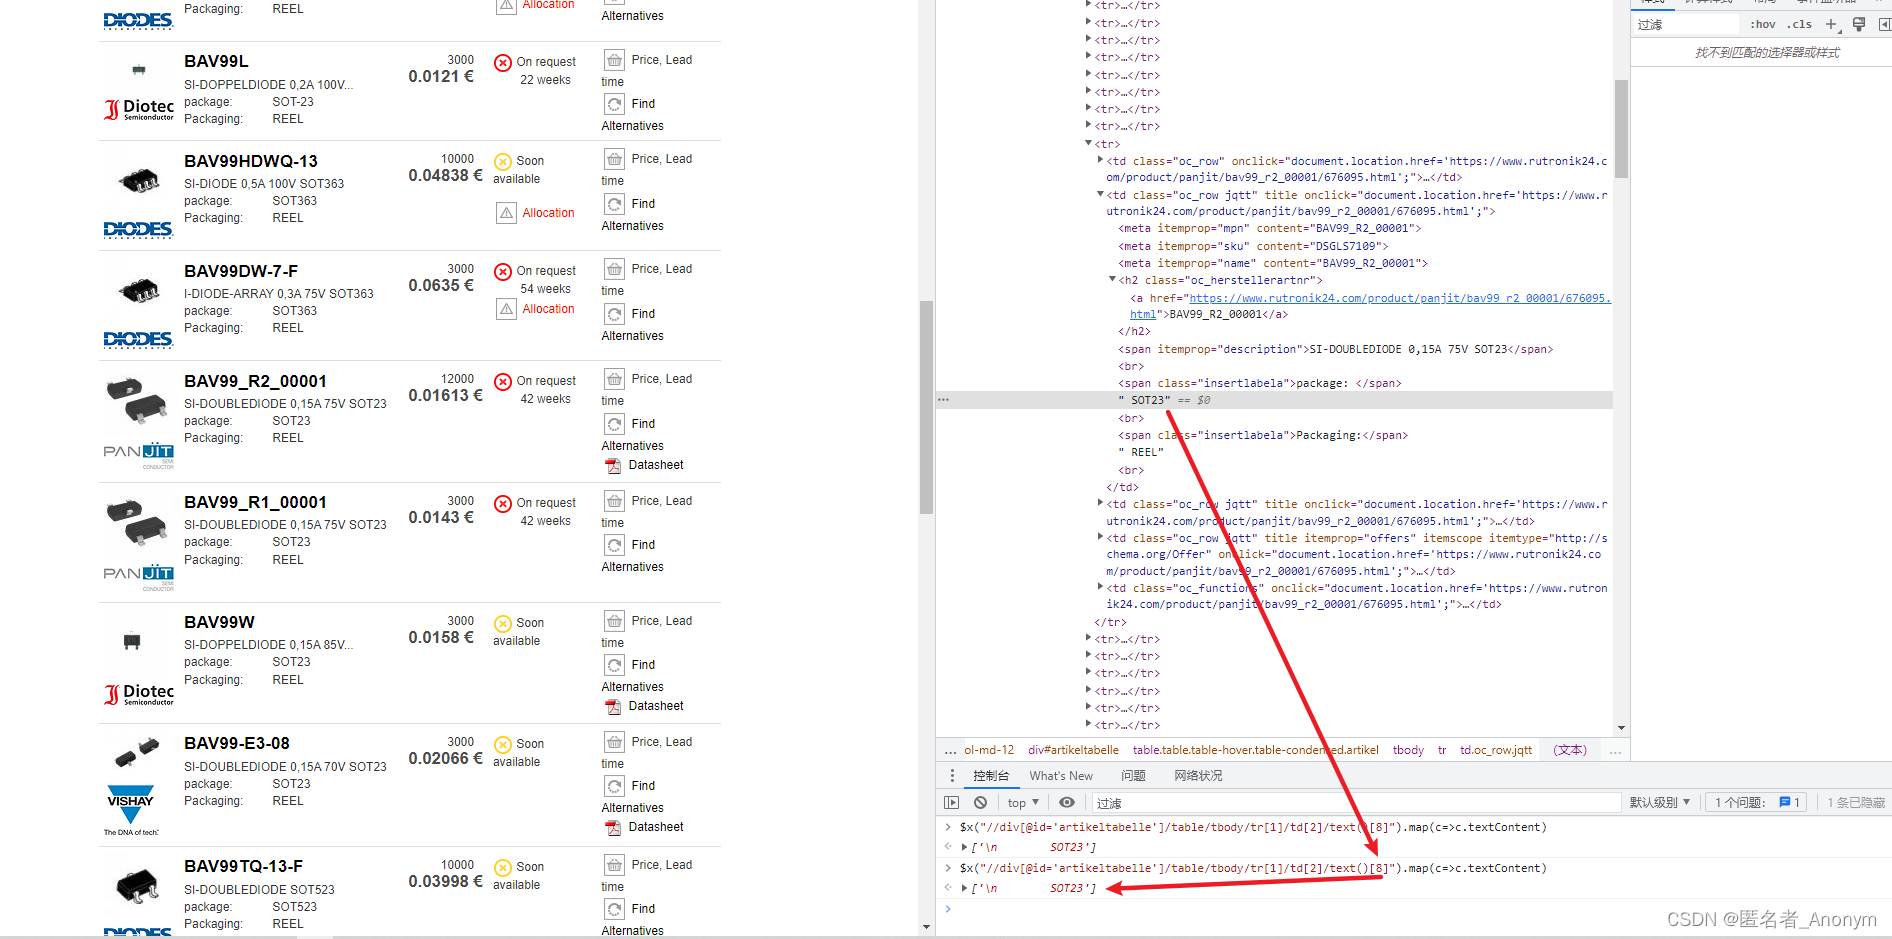Open console drawer three-dot menu
This screenshot has width=1892, height=939.
(x=952, y=776)
